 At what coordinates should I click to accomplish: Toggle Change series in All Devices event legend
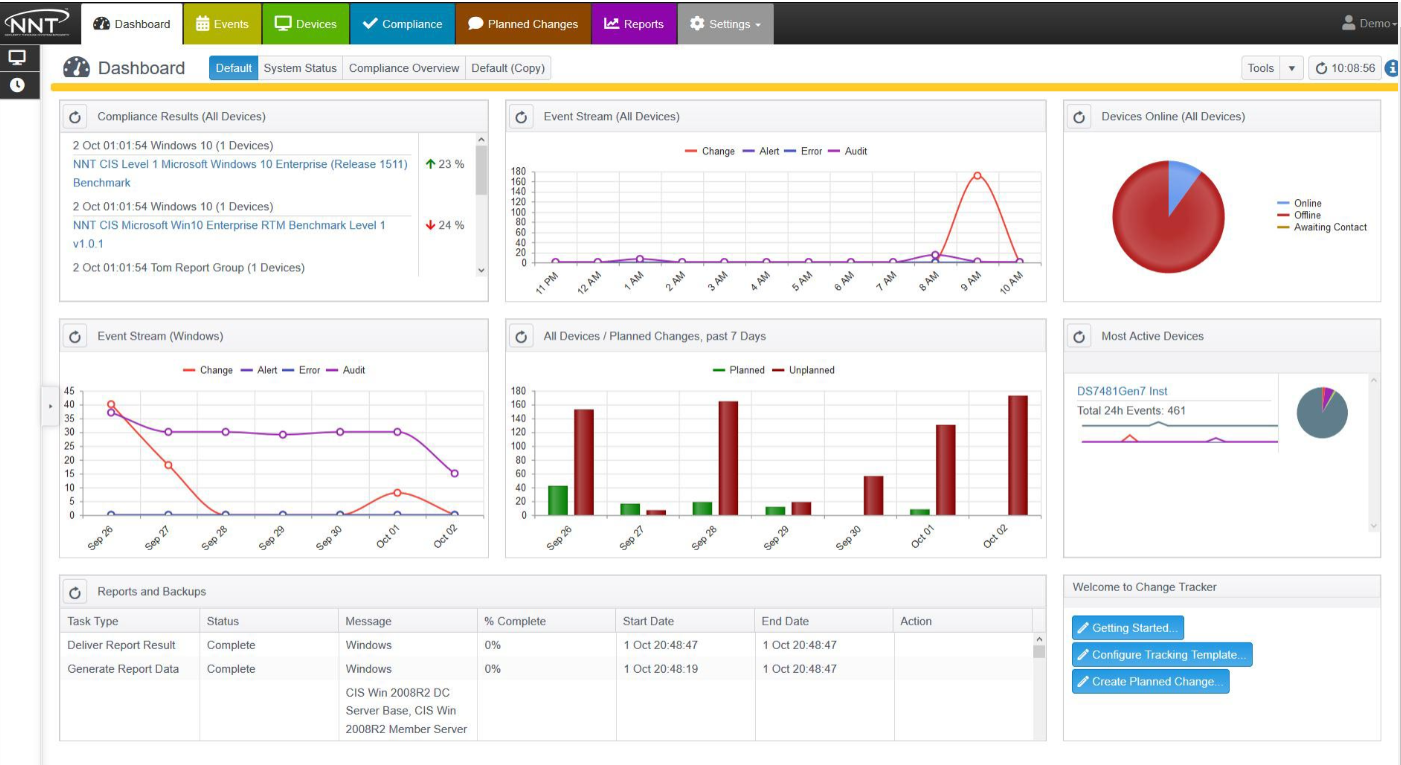pyautogui.click(x=710, y=151)
